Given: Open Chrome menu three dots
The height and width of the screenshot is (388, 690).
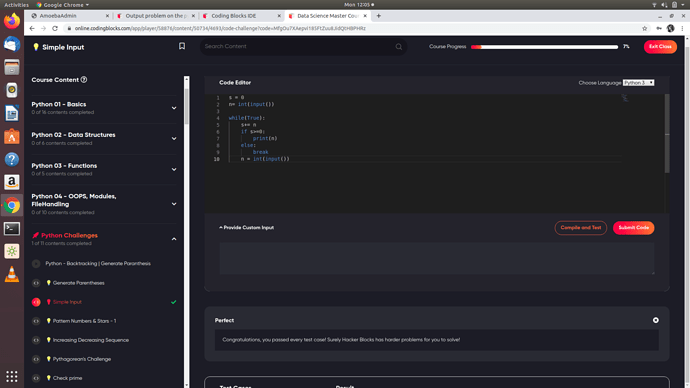Looking at the screenshot, I should click(683, 28).
